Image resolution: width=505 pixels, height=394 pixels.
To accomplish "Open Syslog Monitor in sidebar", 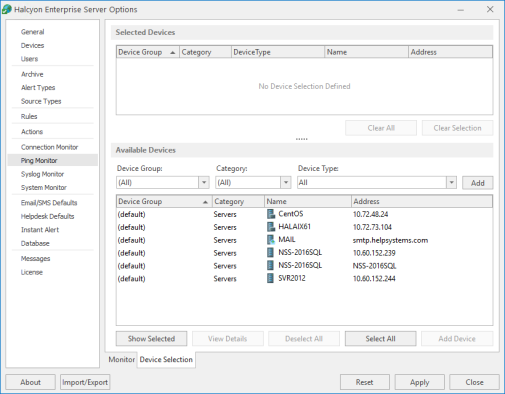I will pyautogui.click(x=42, y=174).
